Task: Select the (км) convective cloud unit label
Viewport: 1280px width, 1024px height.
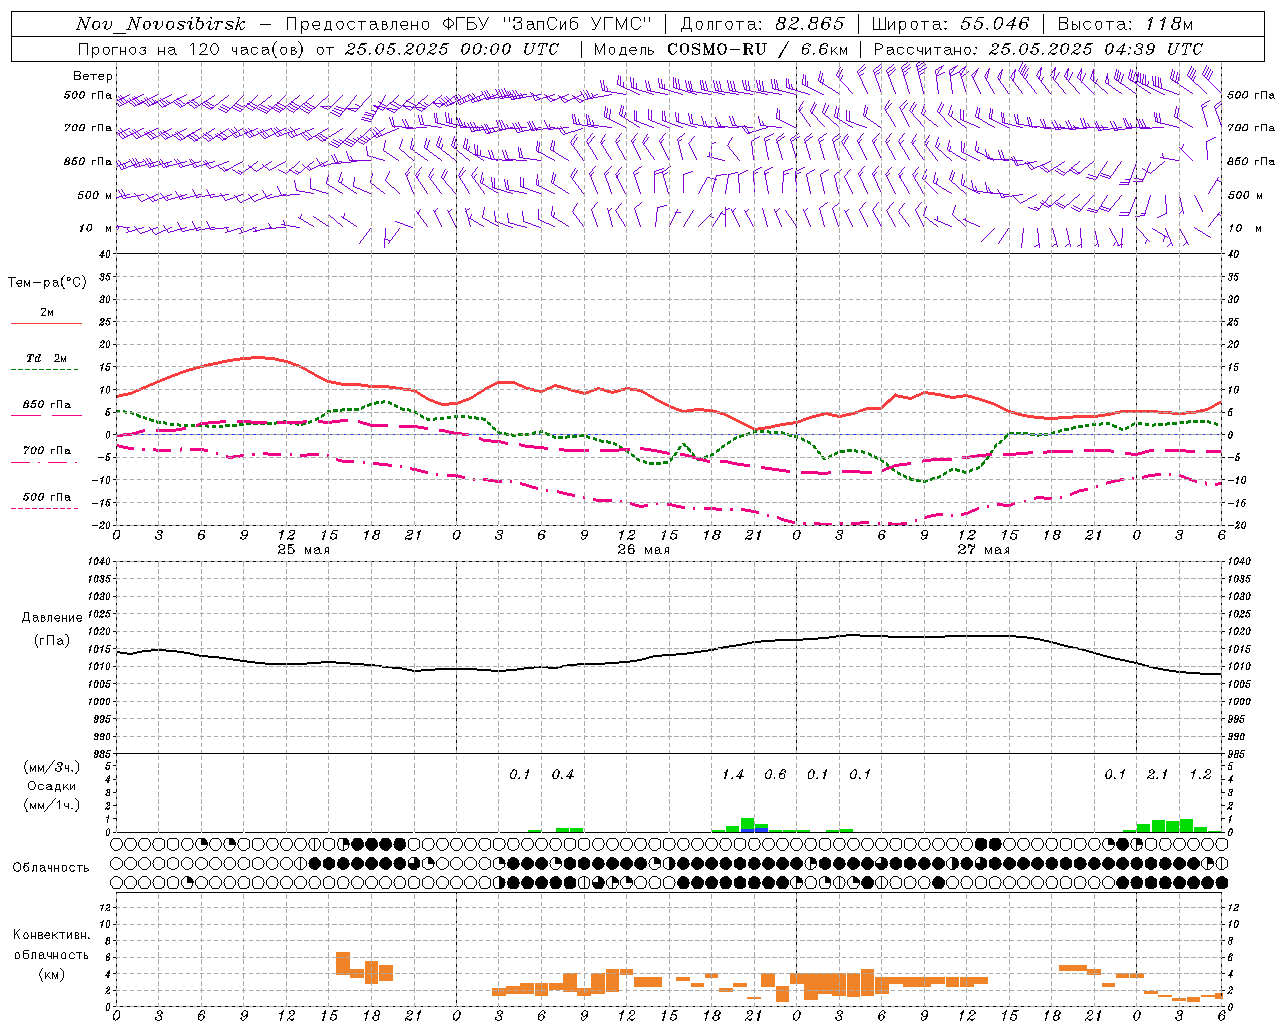Action: (x=52, y=974)
